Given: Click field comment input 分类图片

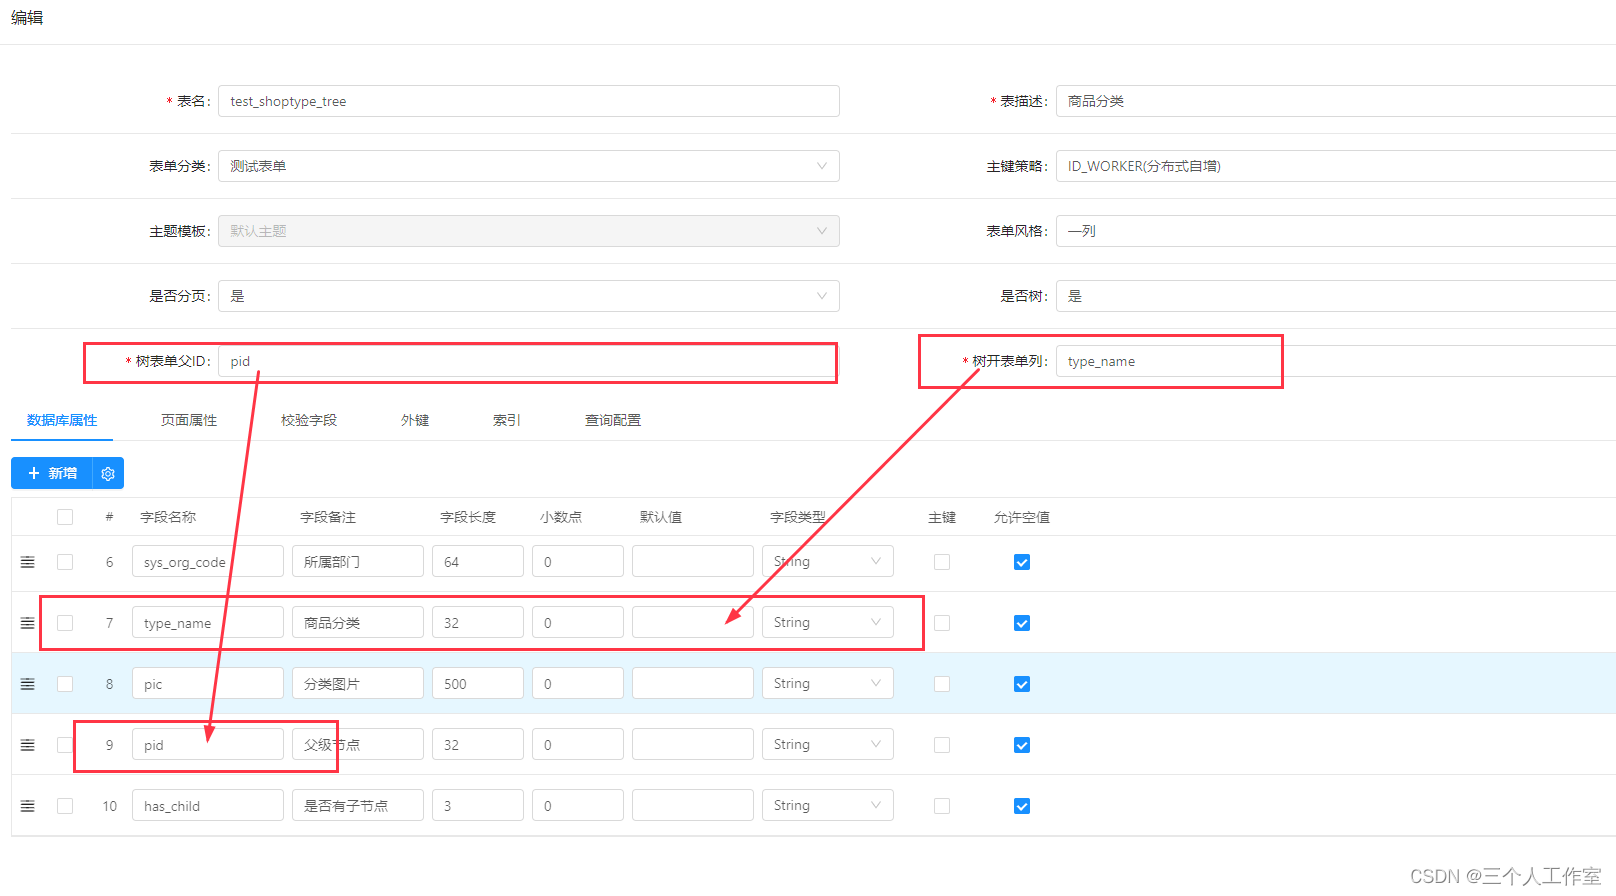Looking at the screenshot, I should point(358,683).
